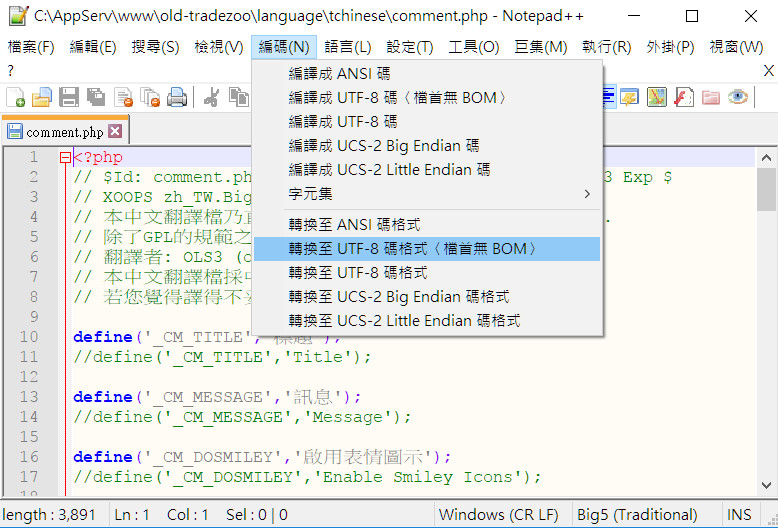This screenshot has width=778, height=528.
Task: Click the length : 3,891 status field
Action: (49, 515)
